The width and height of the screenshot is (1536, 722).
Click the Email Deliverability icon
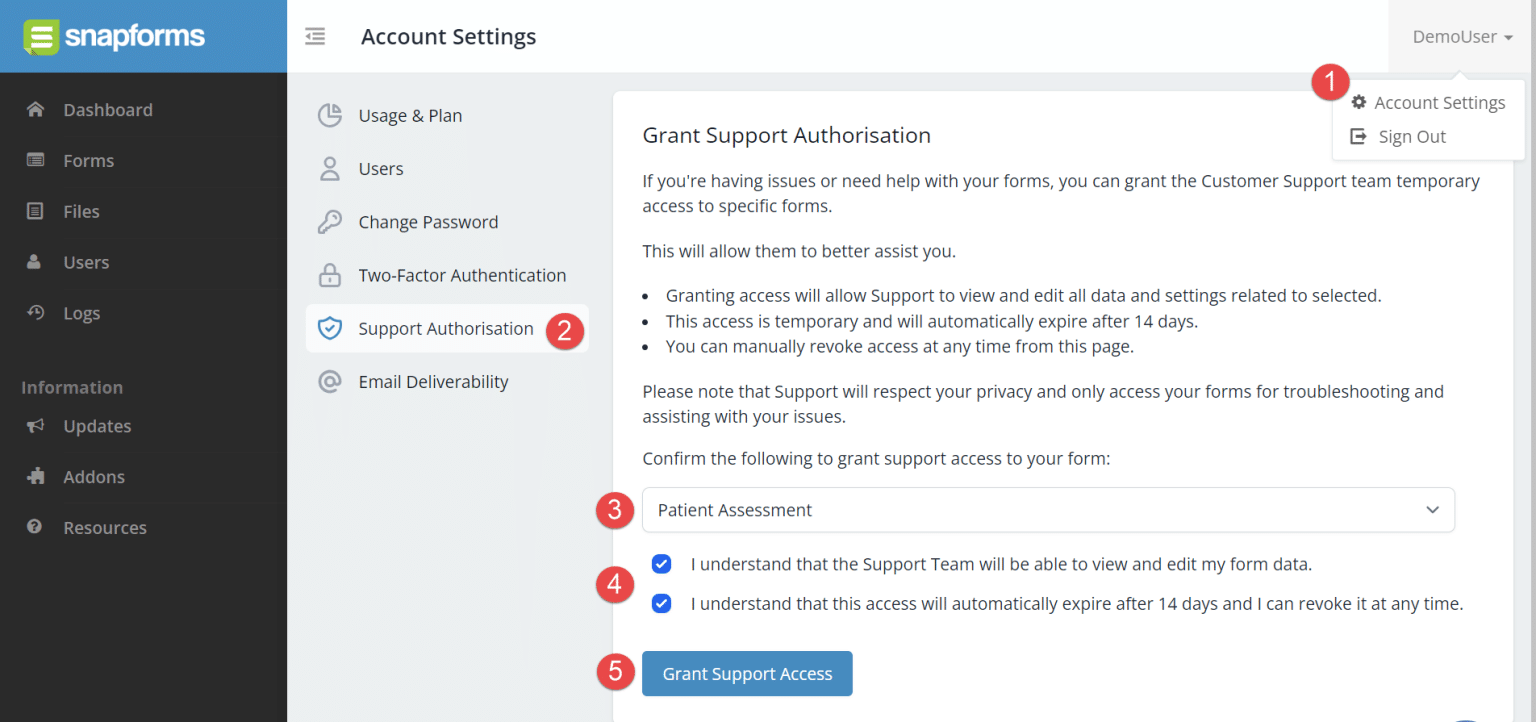[330, 381]
